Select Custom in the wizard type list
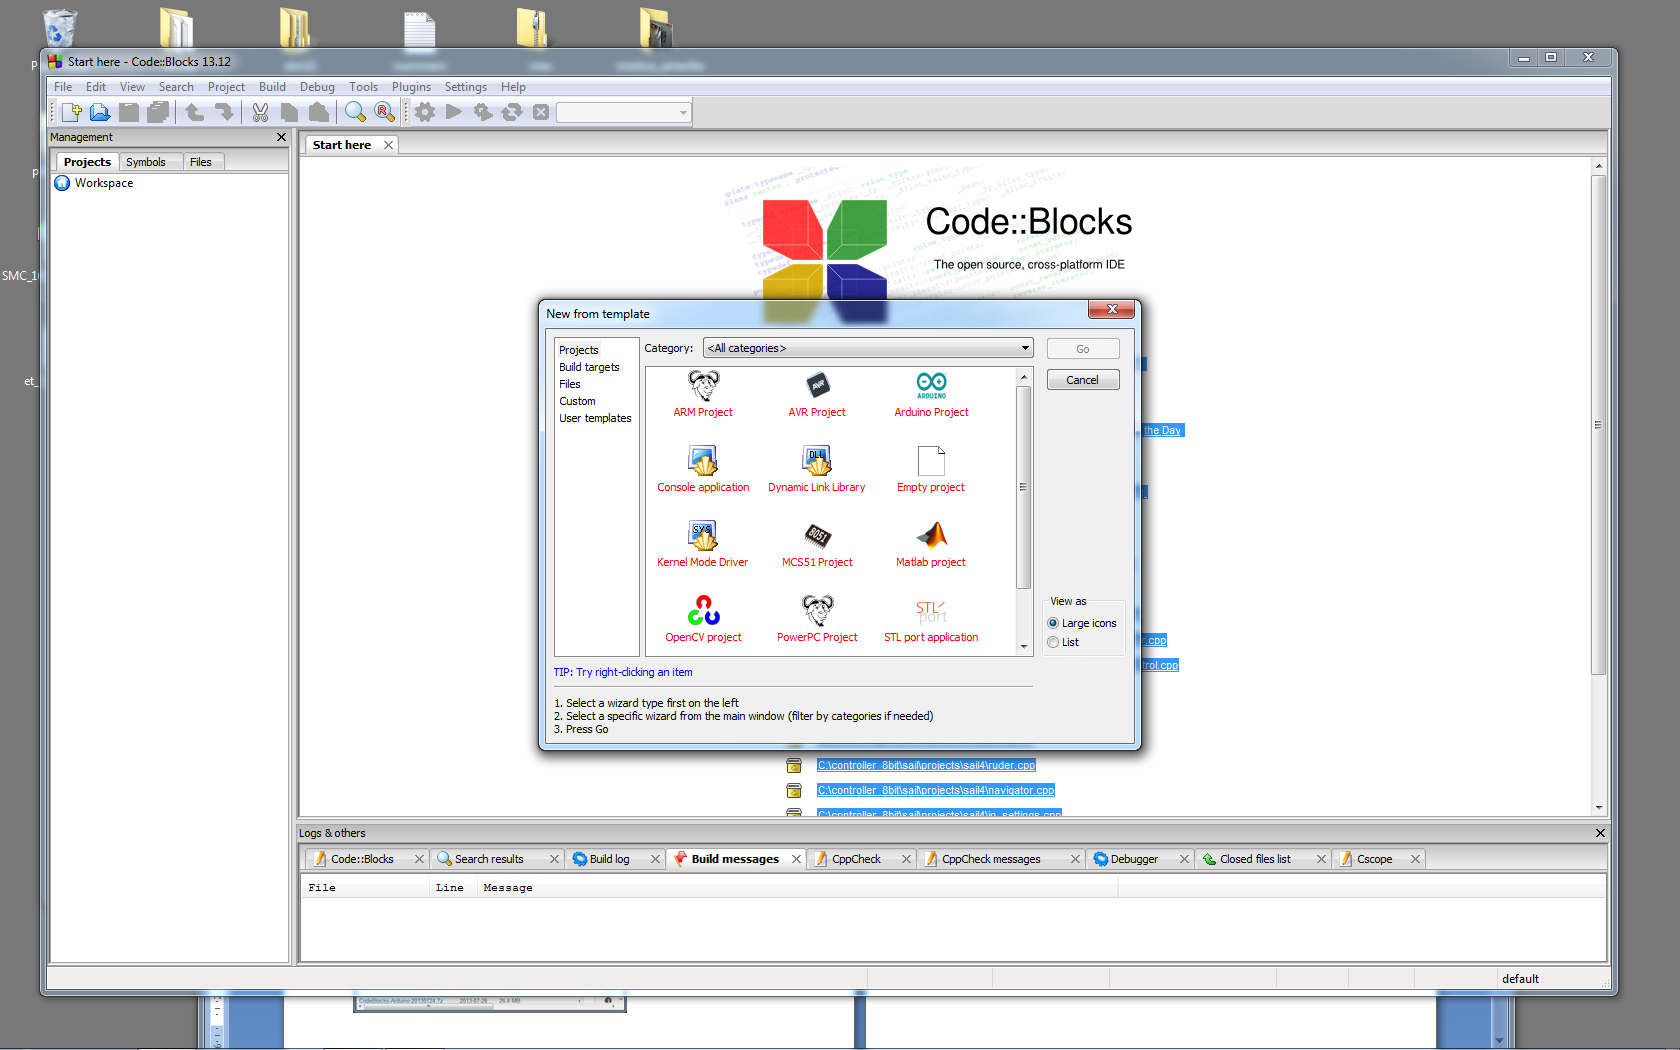Screen dimensions: 1680x1050 578,401
